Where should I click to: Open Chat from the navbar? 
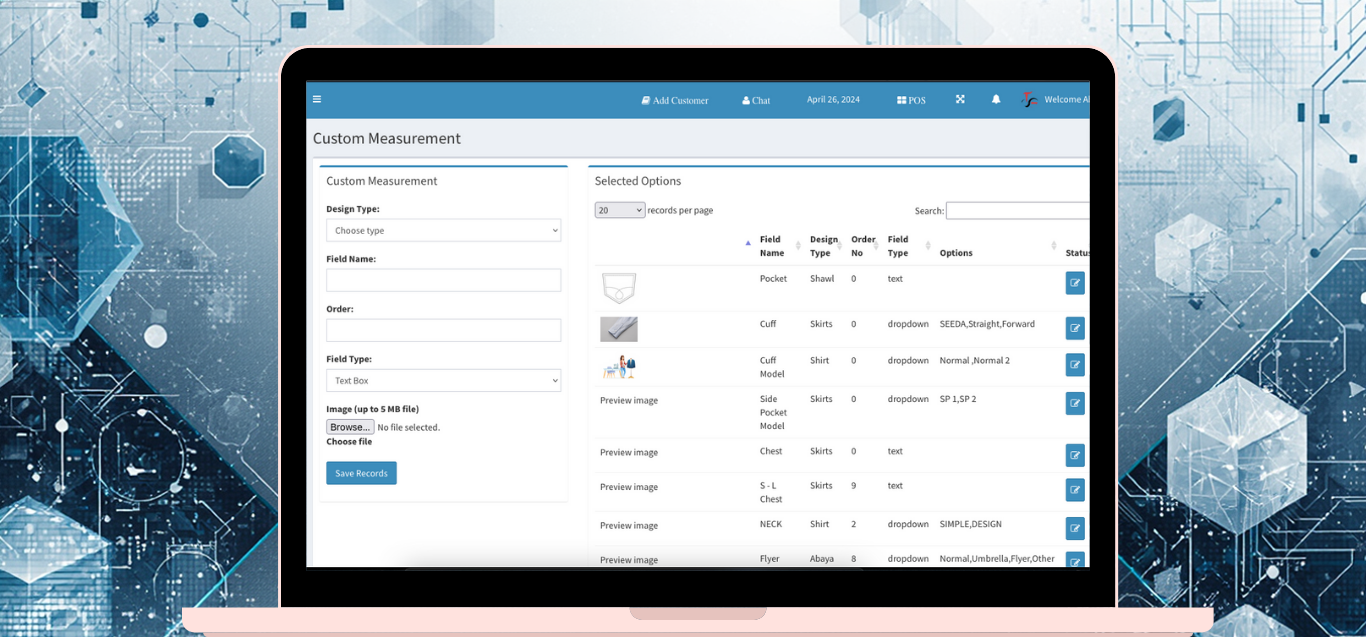[x=755, y=100]
